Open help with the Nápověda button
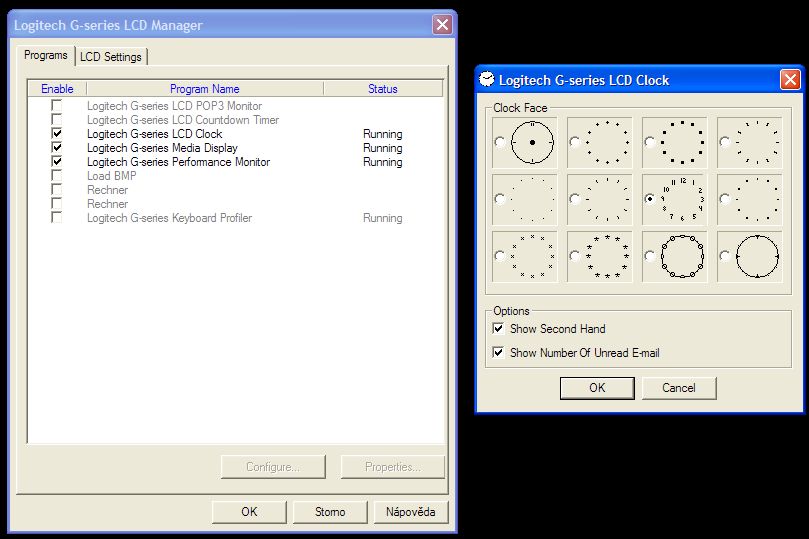Viewport: 809px width, 539px height. point(410,511)
